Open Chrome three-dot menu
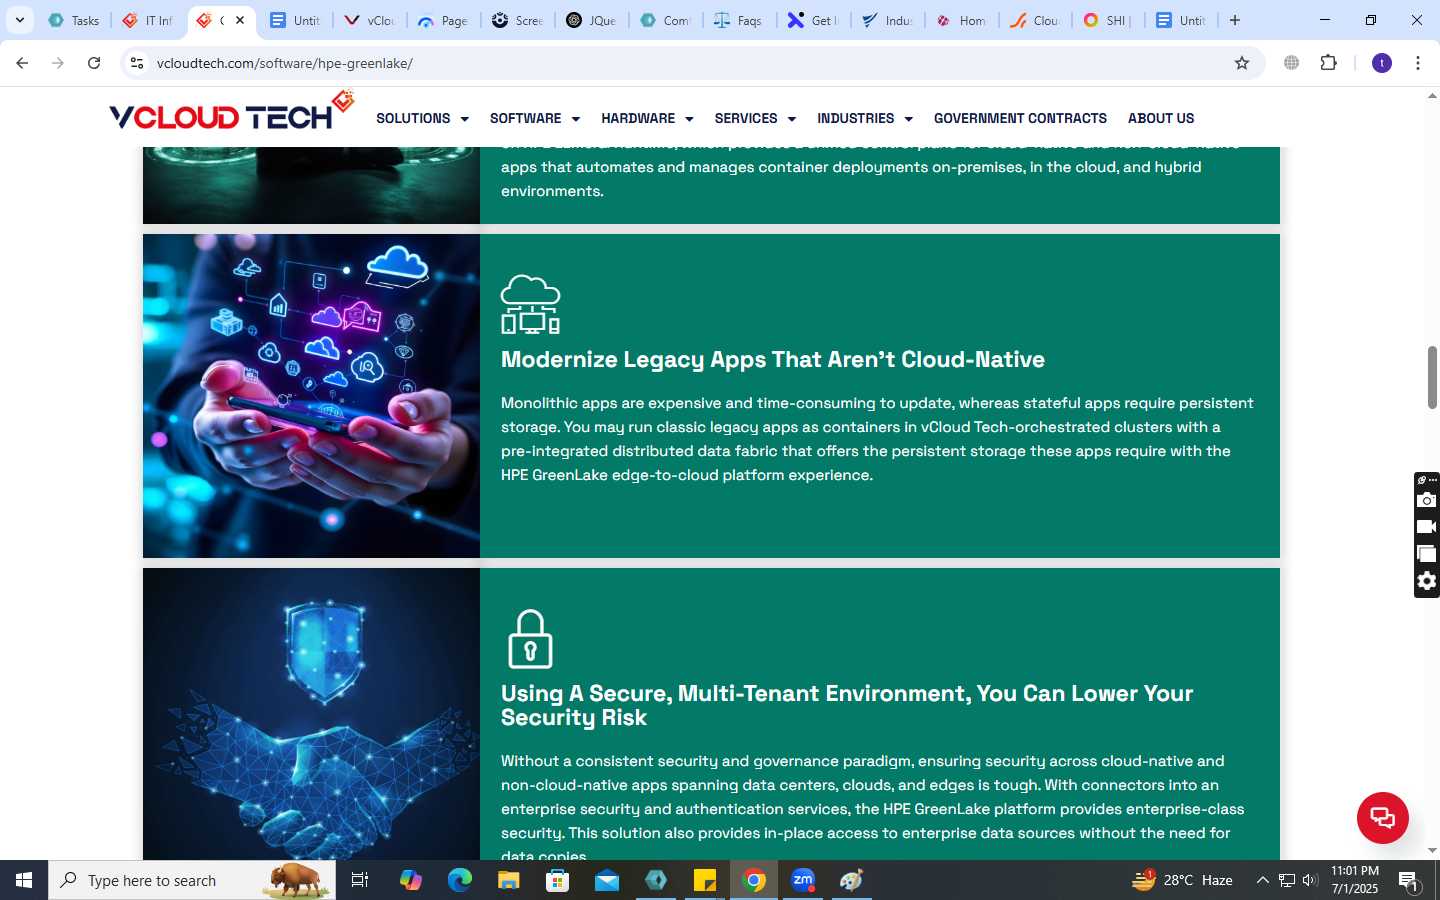 1418,63
